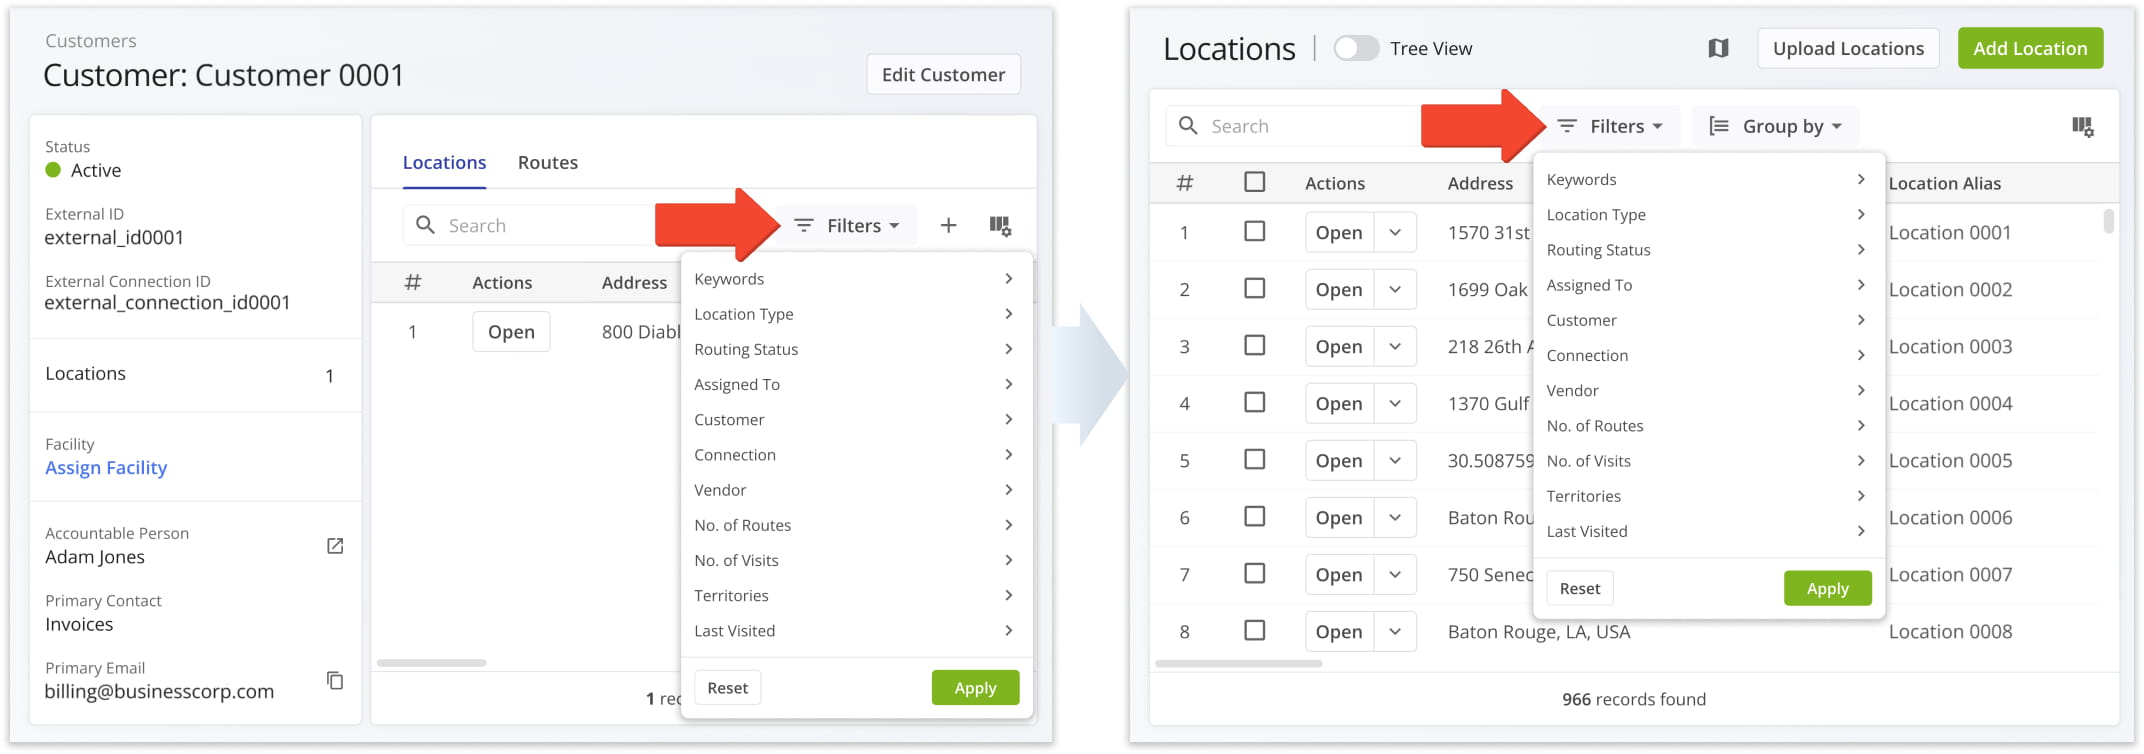This screenshot has width=2144, height=754.
Task: Check the select-all header checkbox
Action: [x=1254, y=182]
